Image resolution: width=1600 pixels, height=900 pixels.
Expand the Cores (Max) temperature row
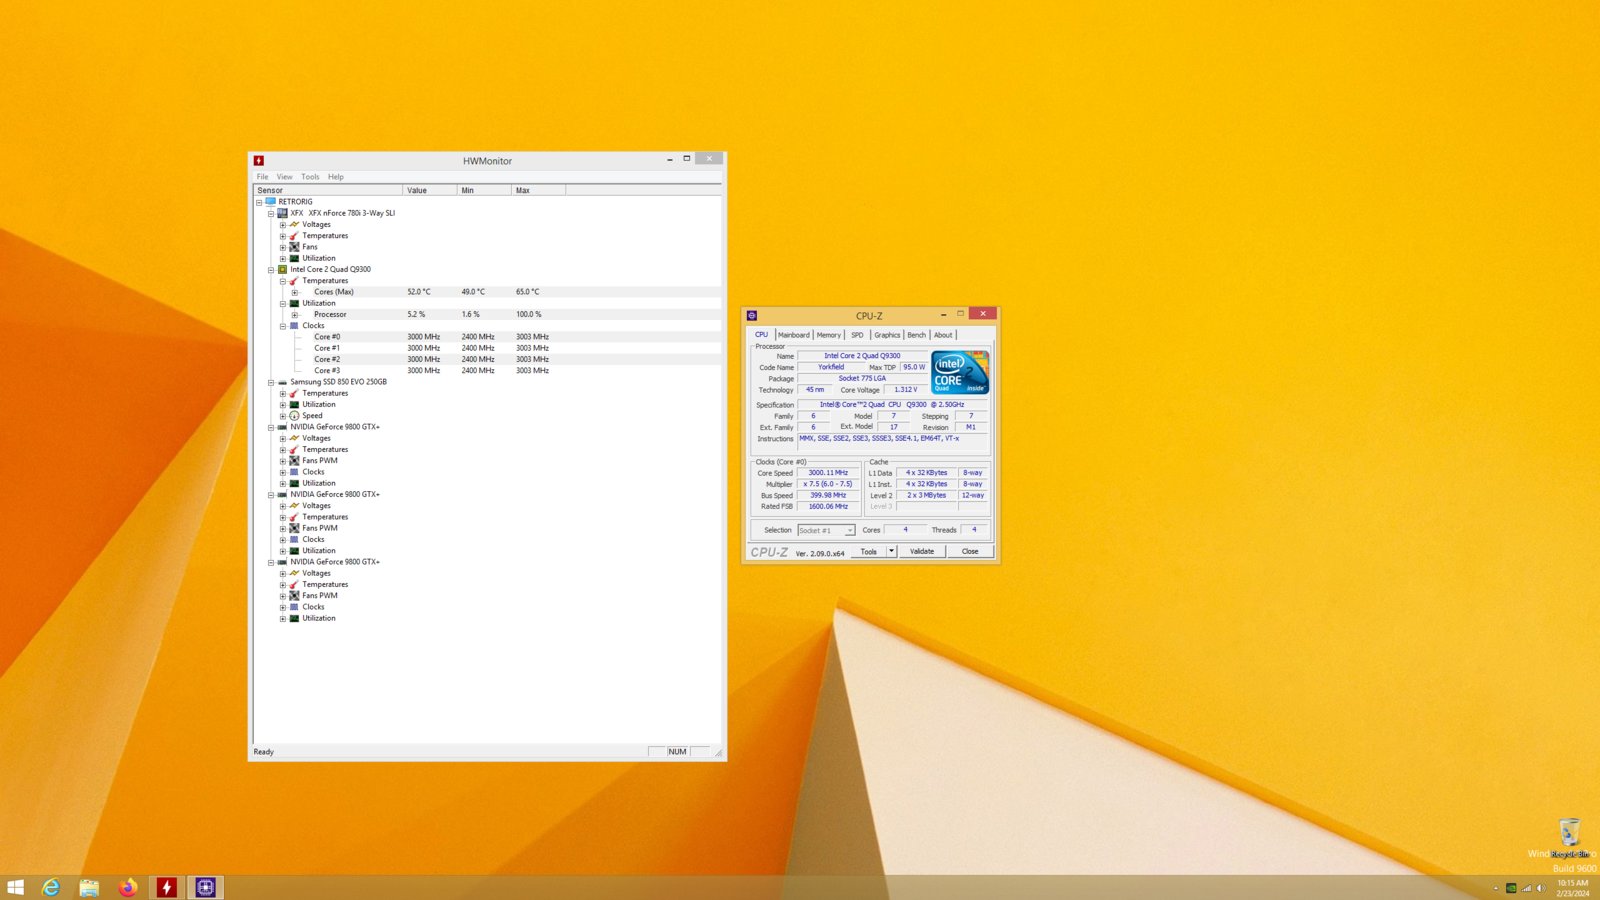click(x=295, y=292)
